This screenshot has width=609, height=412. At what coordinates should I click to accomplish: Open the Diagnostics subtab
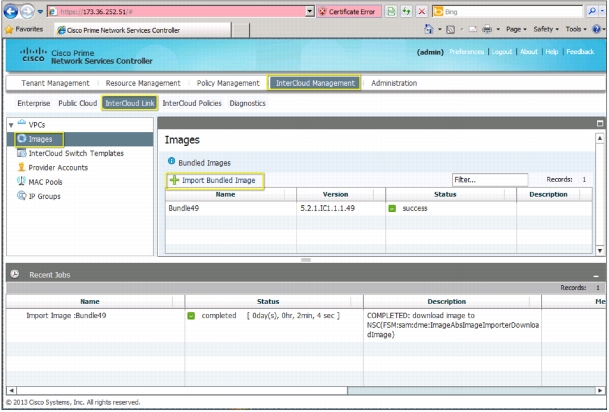point(247,103)
